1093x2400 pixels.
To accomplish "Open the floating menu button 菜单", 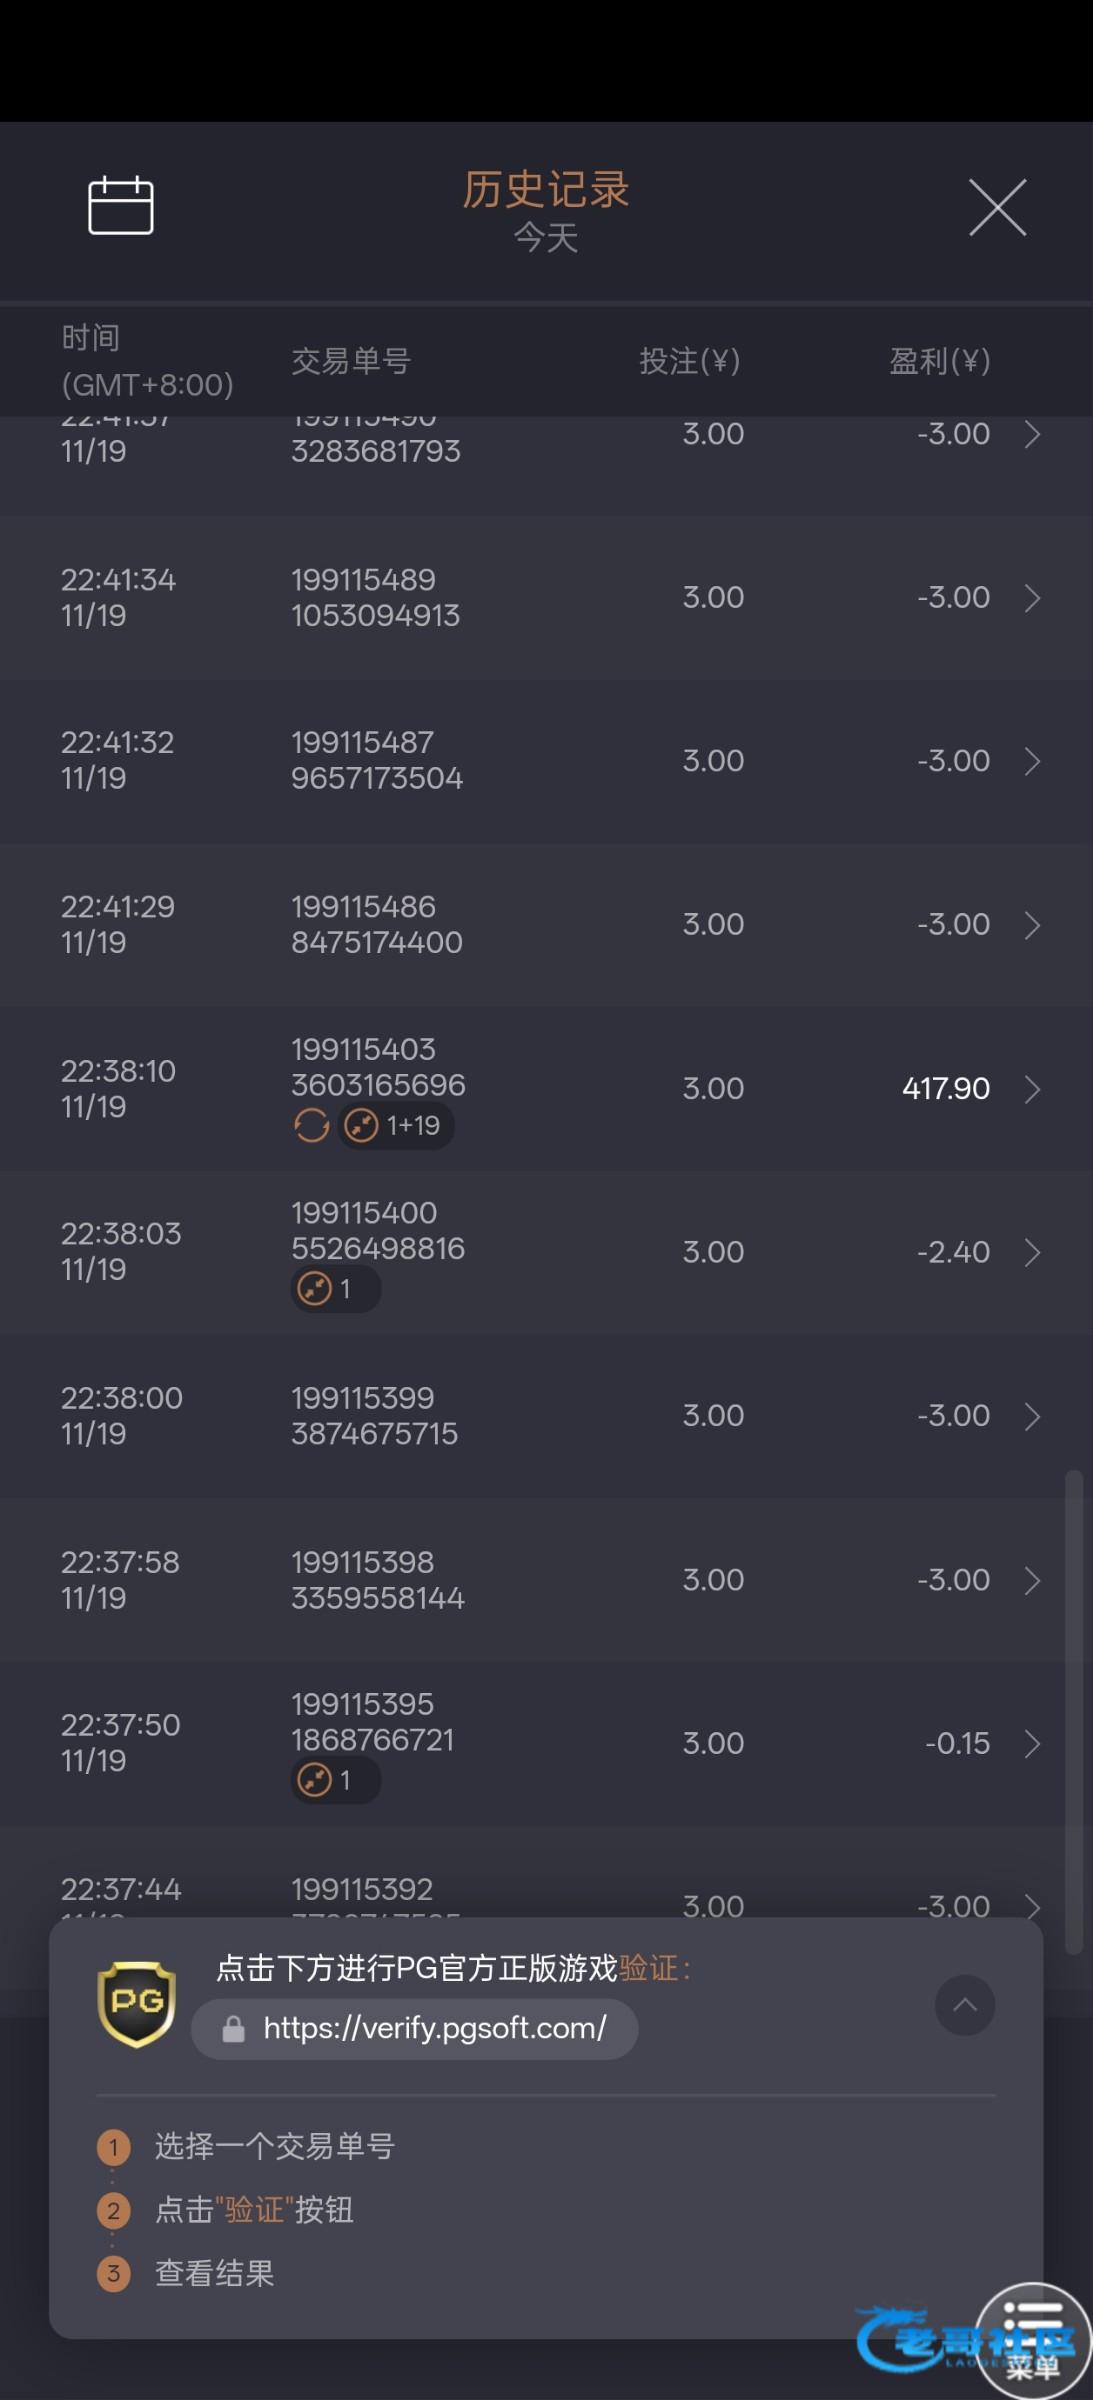I will [x=1033, y=2340].
